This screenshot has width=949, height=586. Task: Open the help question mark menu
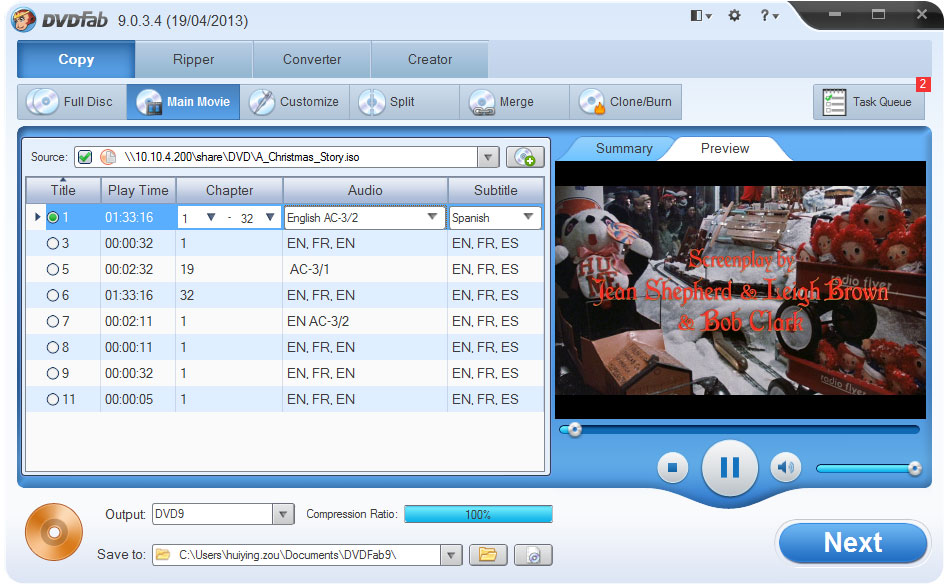point(769,16)
